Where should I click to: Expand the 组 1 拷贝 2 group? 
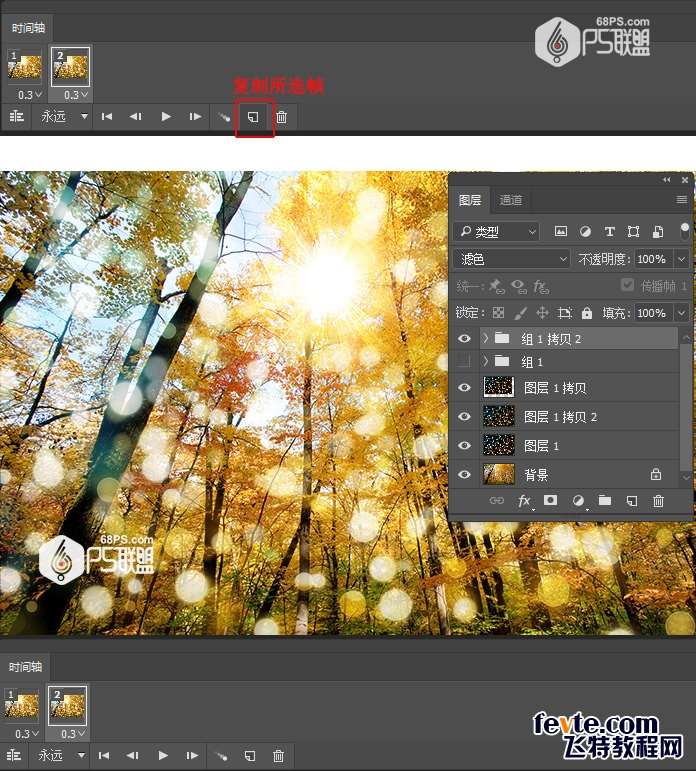coord(486,339)
